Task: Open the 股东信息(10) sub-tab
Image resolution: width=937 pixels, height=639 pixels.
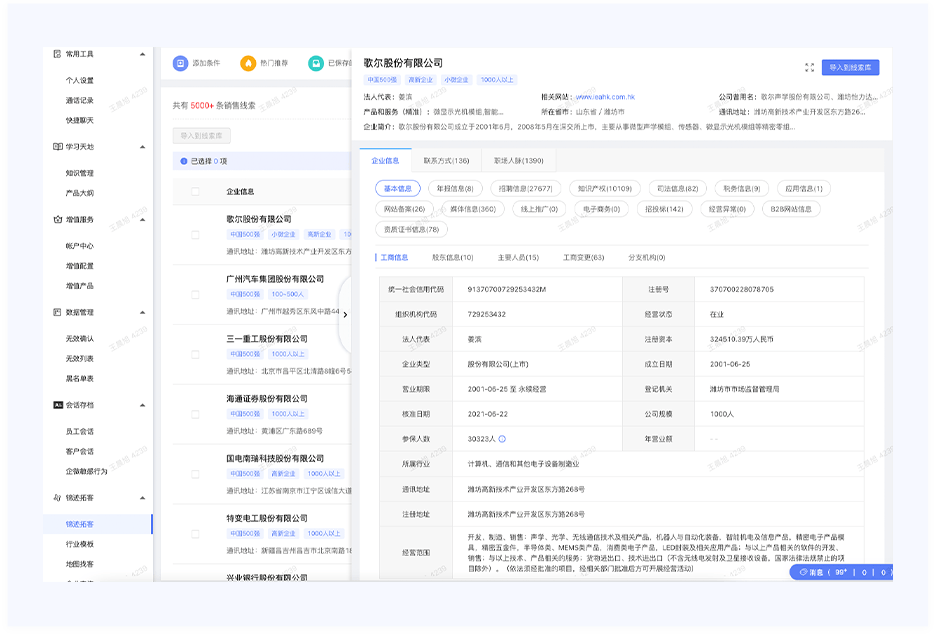Action: click(452, 257)
